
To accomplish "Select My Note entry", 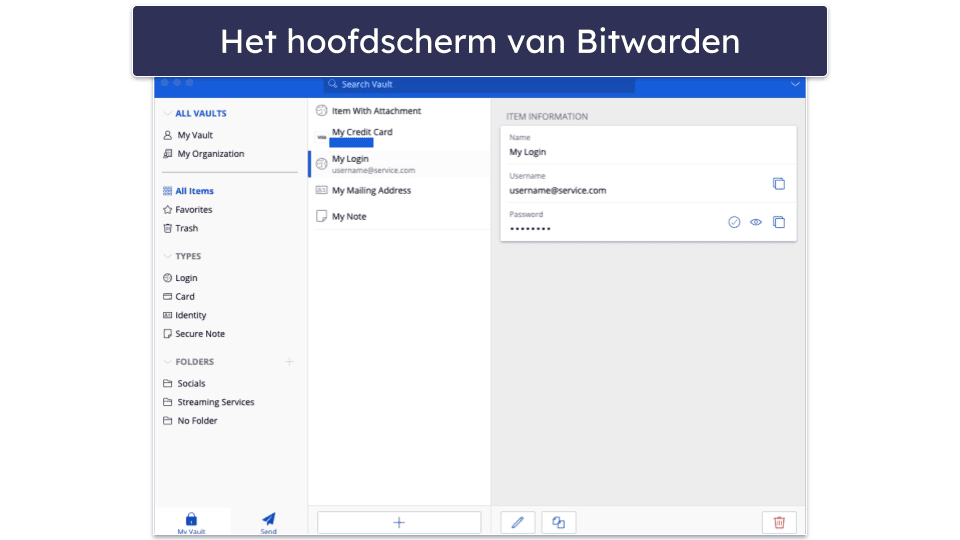I will (399, 216).
